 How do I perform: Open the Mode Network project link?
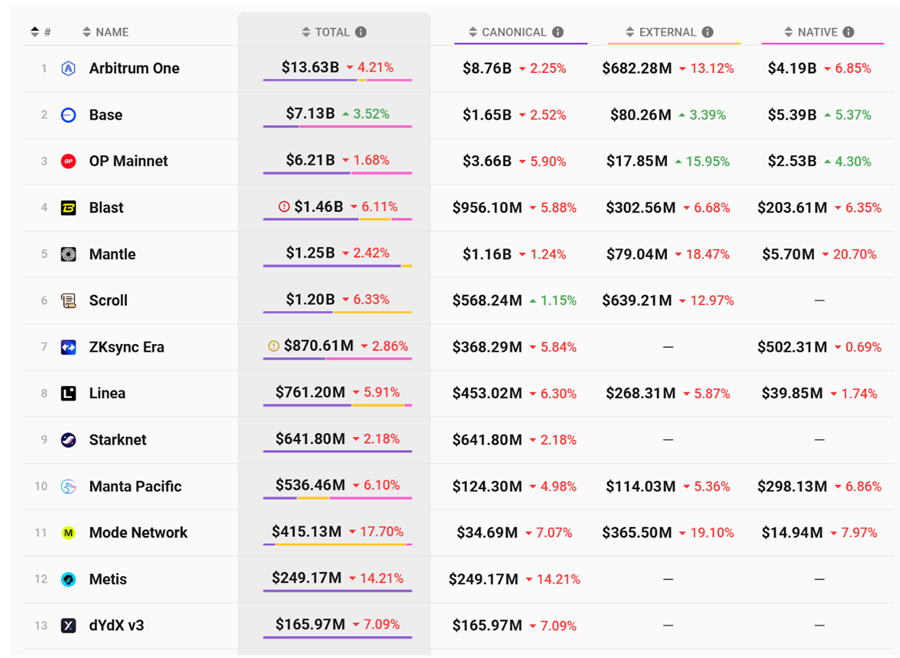point(138,533)
